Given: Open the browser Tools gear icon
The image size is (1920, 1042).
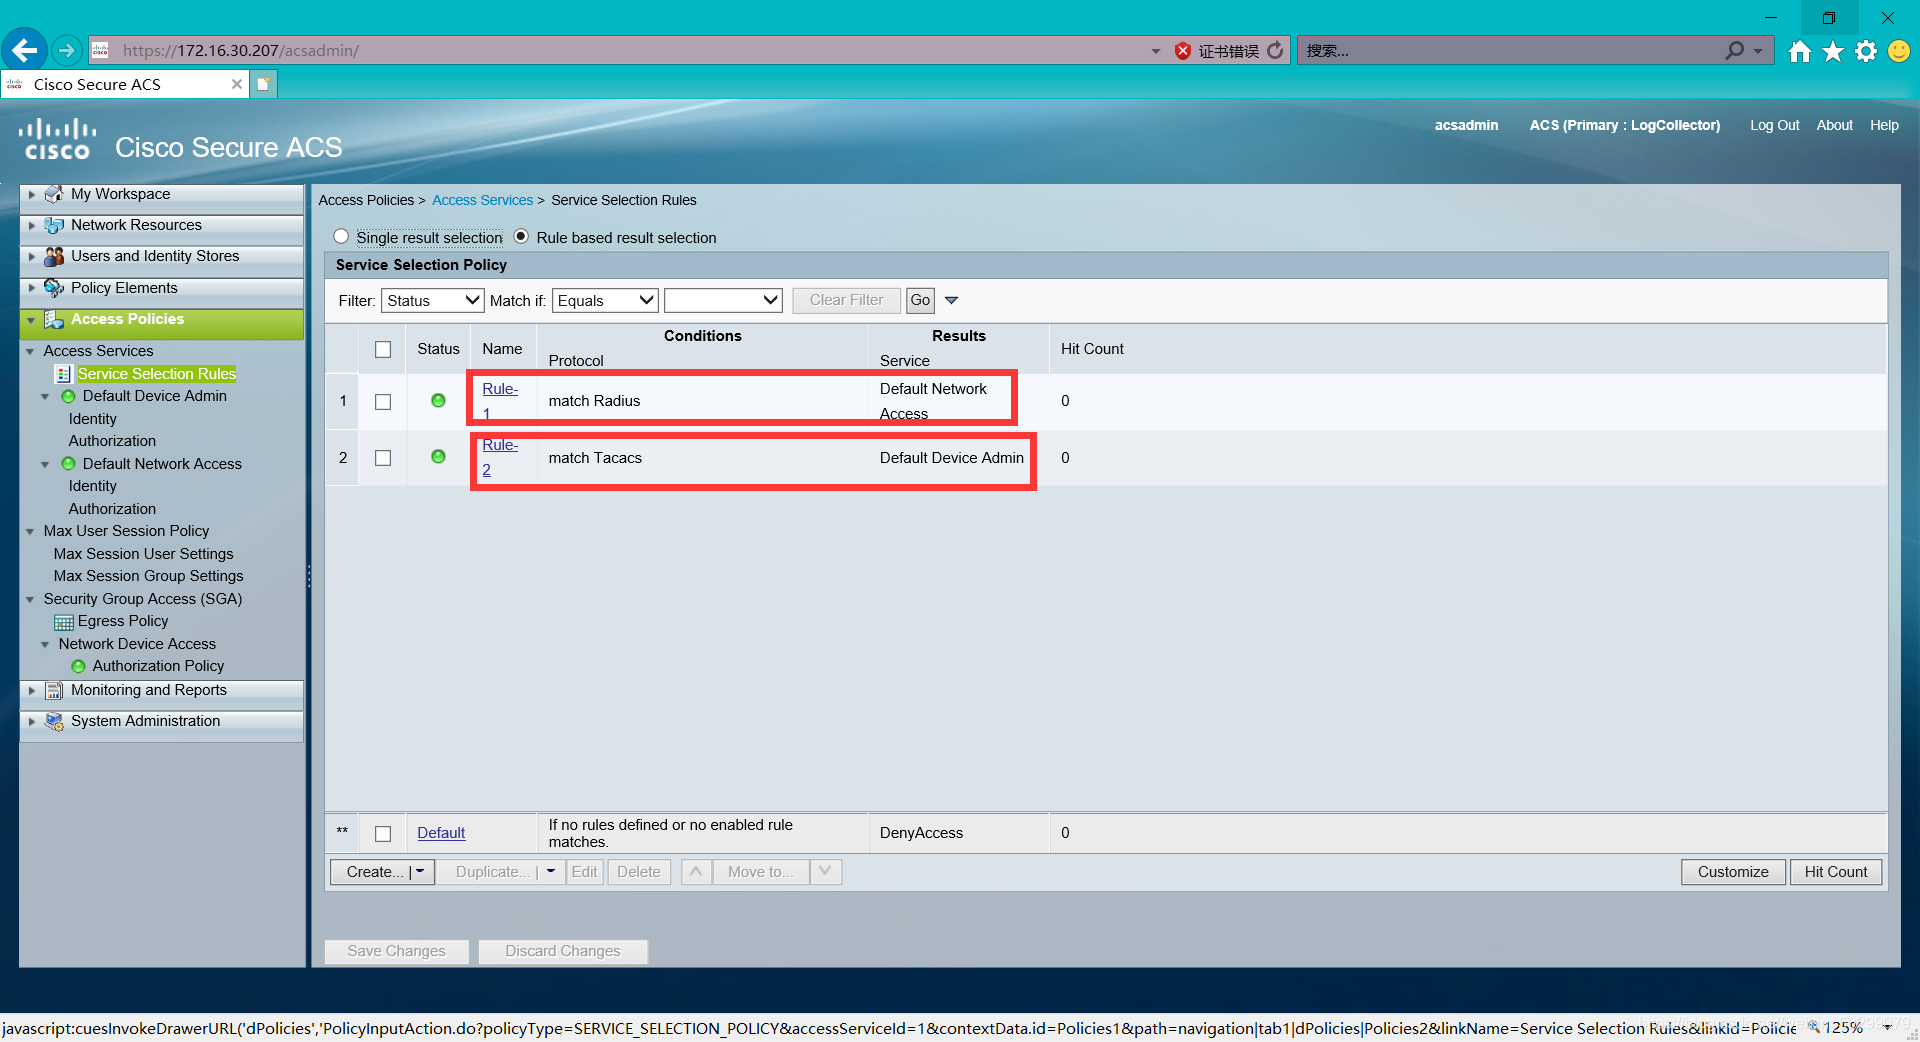Looking at the screenshot, I should [x=1866, y=51].
